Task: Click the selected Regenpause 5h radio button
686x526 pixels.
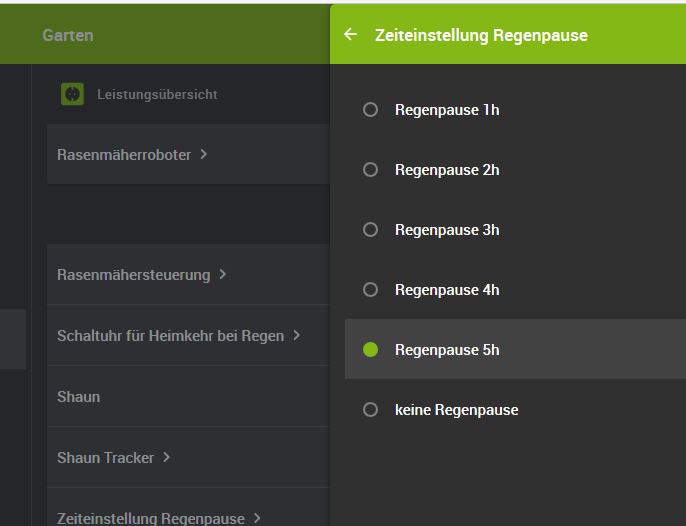Action: 371,350
